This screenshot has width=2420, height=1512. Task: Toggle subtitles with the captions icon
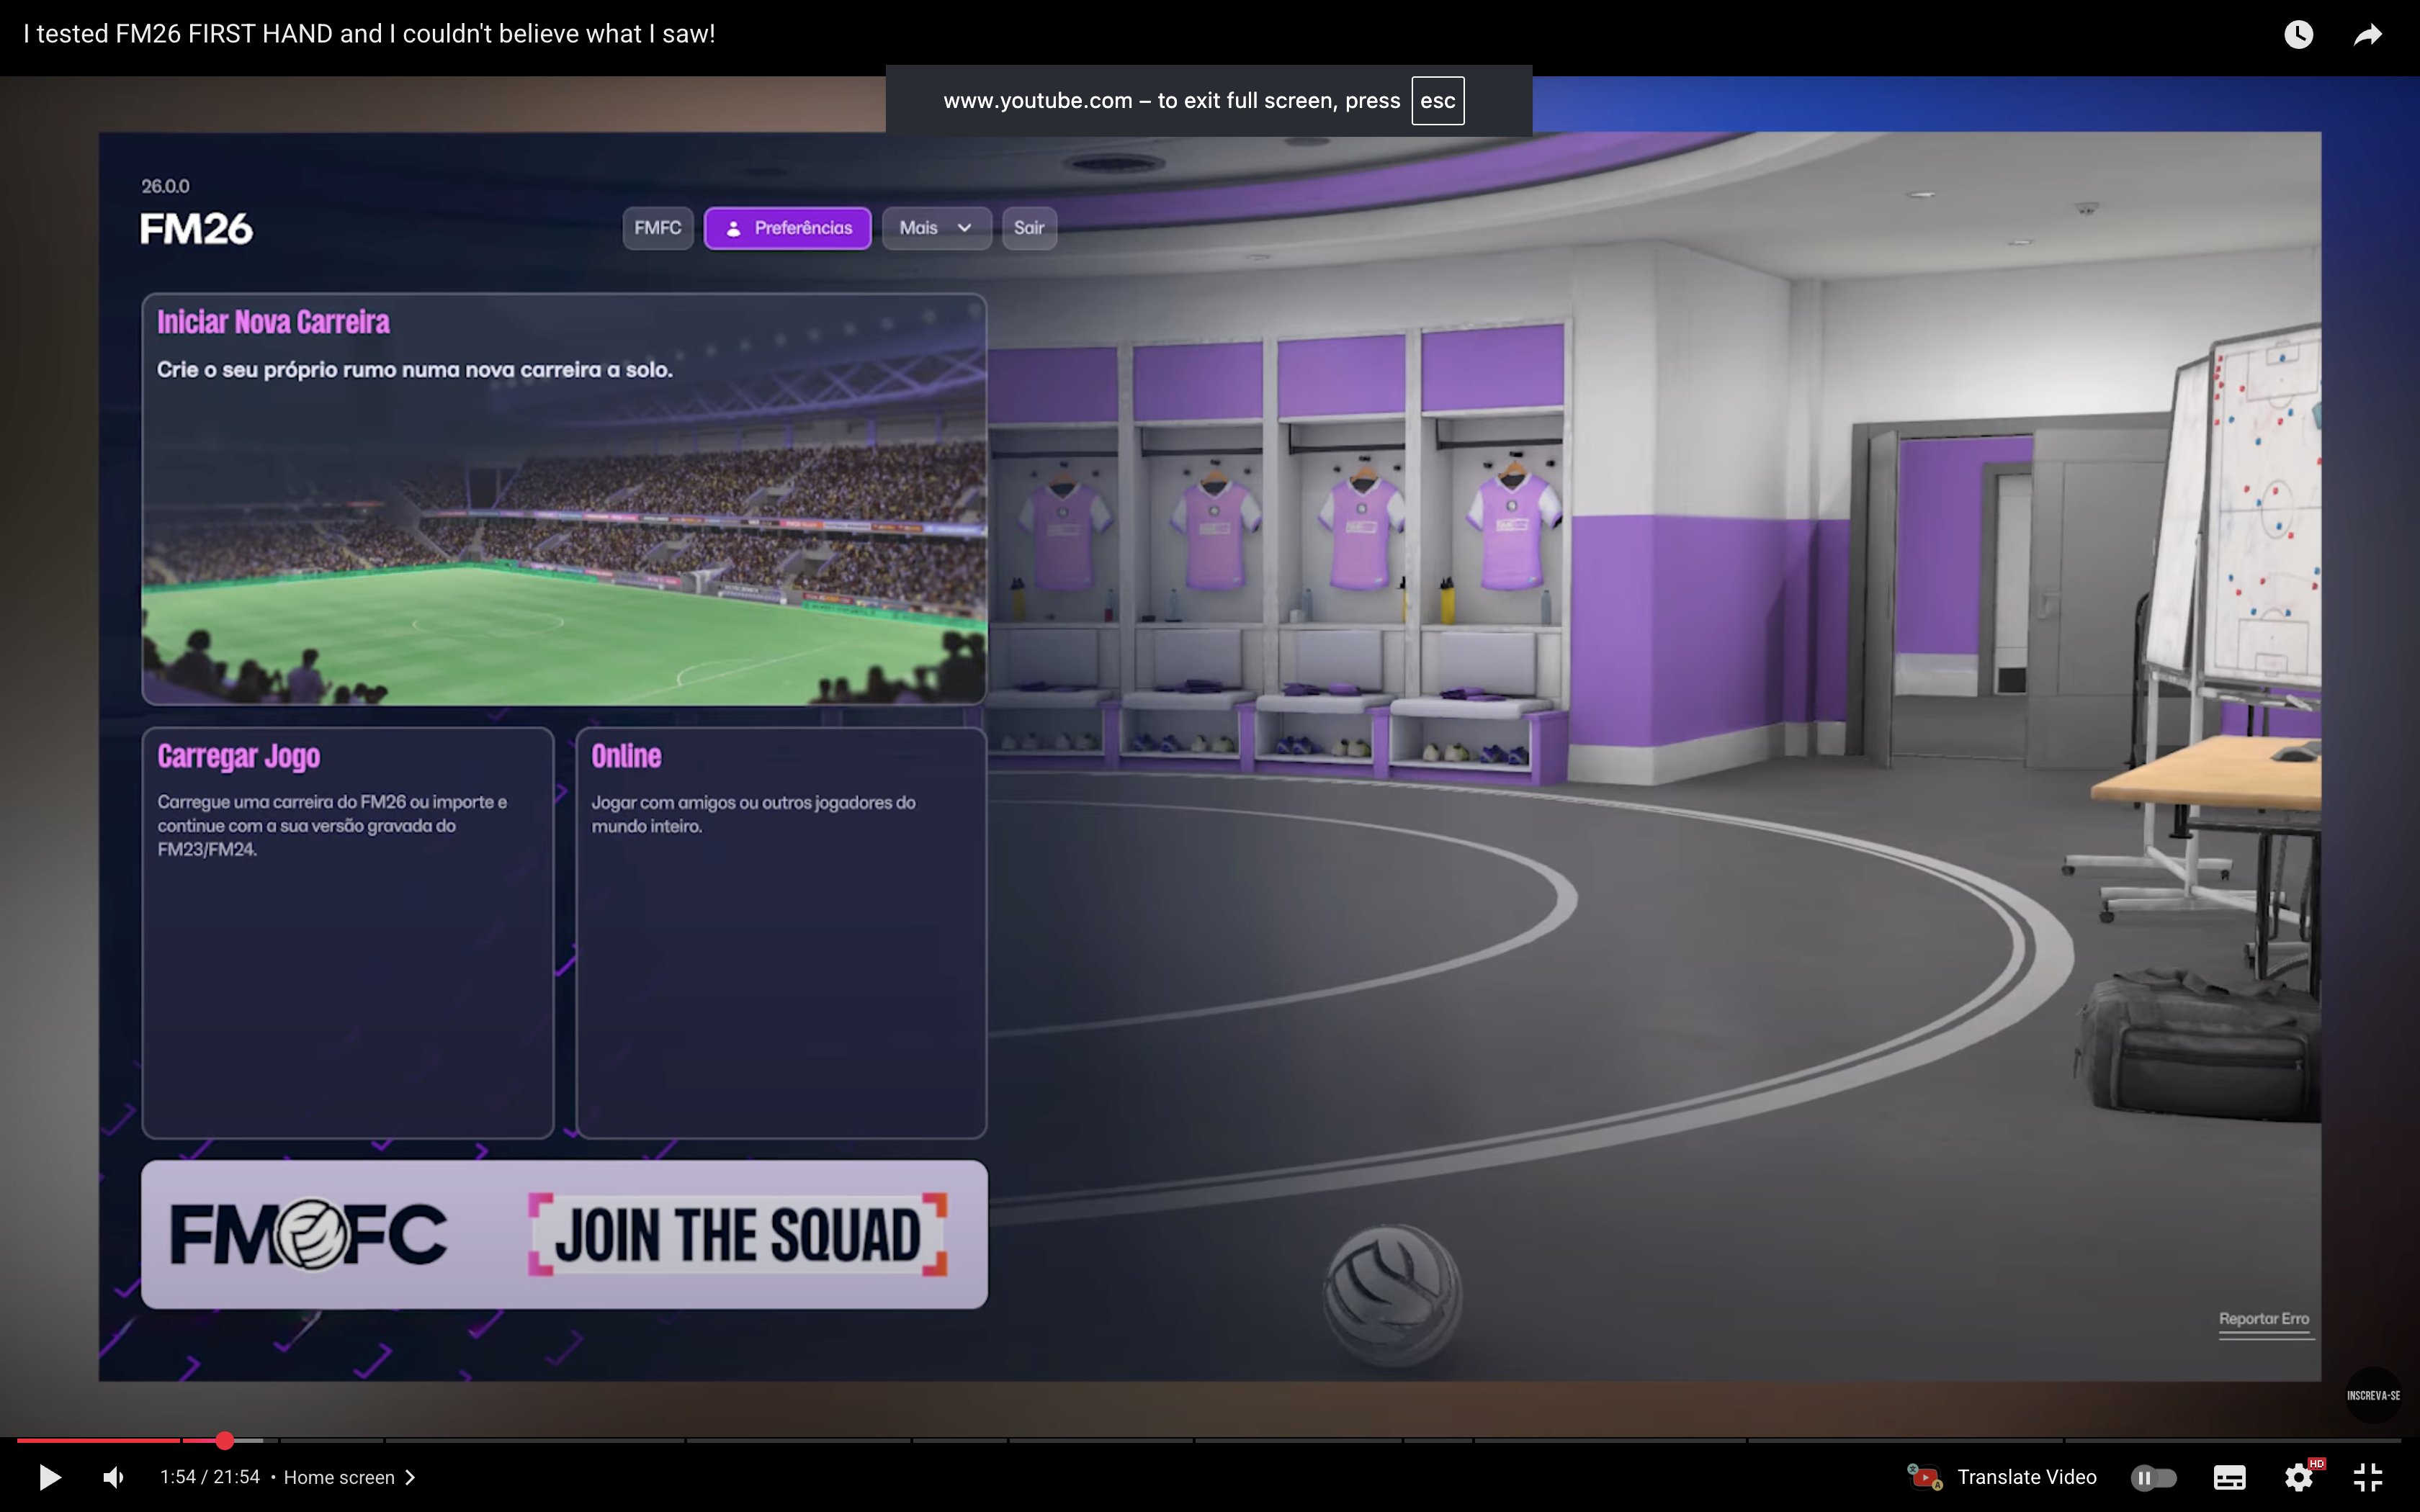(2229, 1477)
